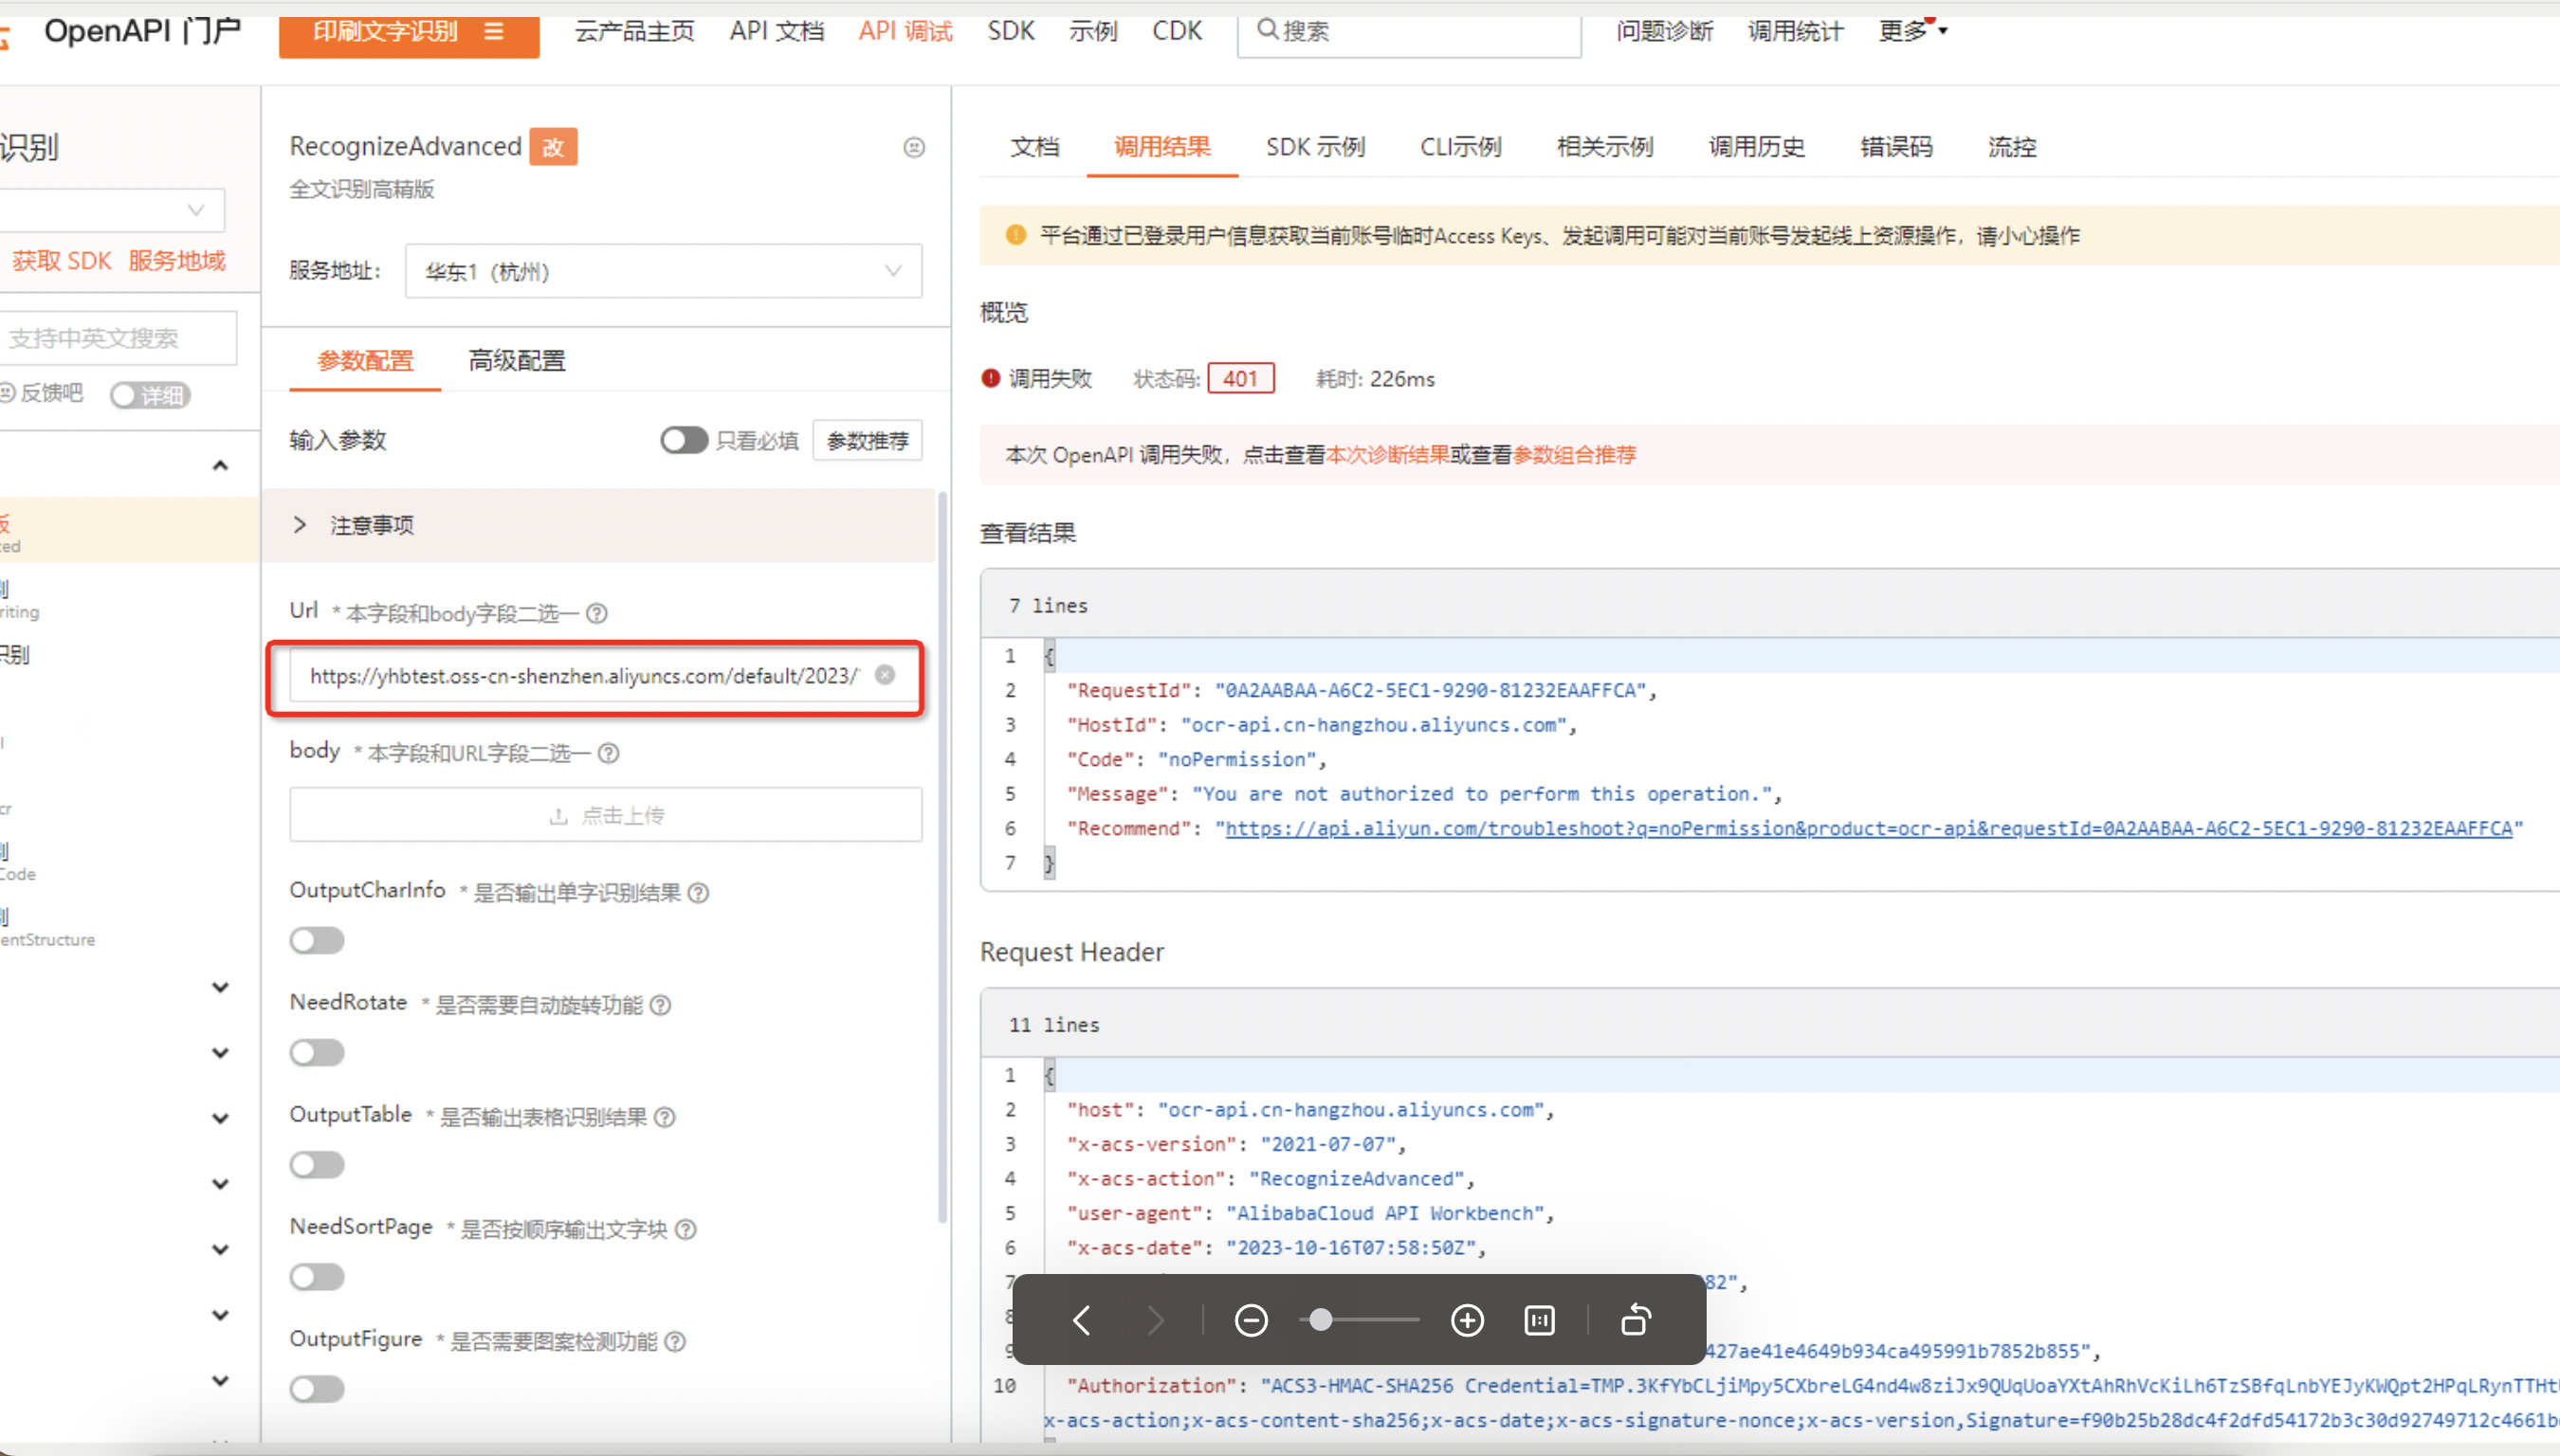2560x1456 pixels.
Task: Clear the Url field with the X icon
Action: [885, 675]
